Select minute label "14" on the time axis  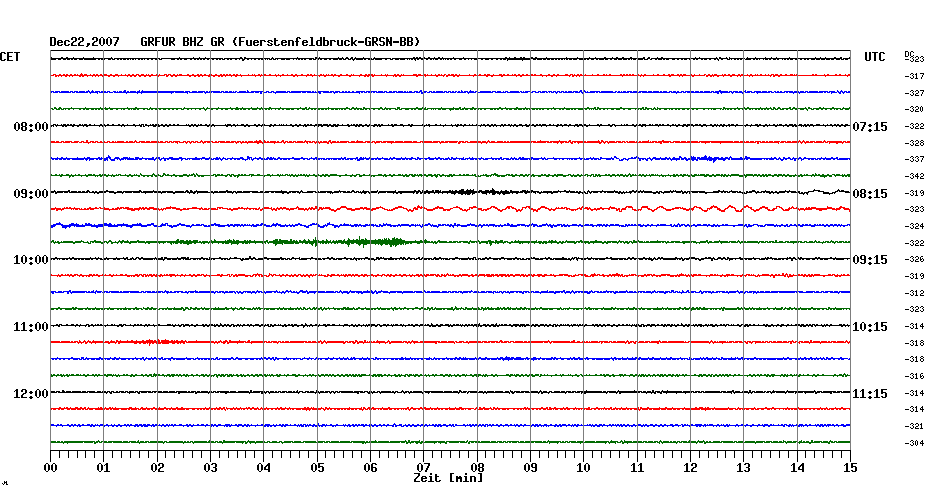[x=797, y=468]
